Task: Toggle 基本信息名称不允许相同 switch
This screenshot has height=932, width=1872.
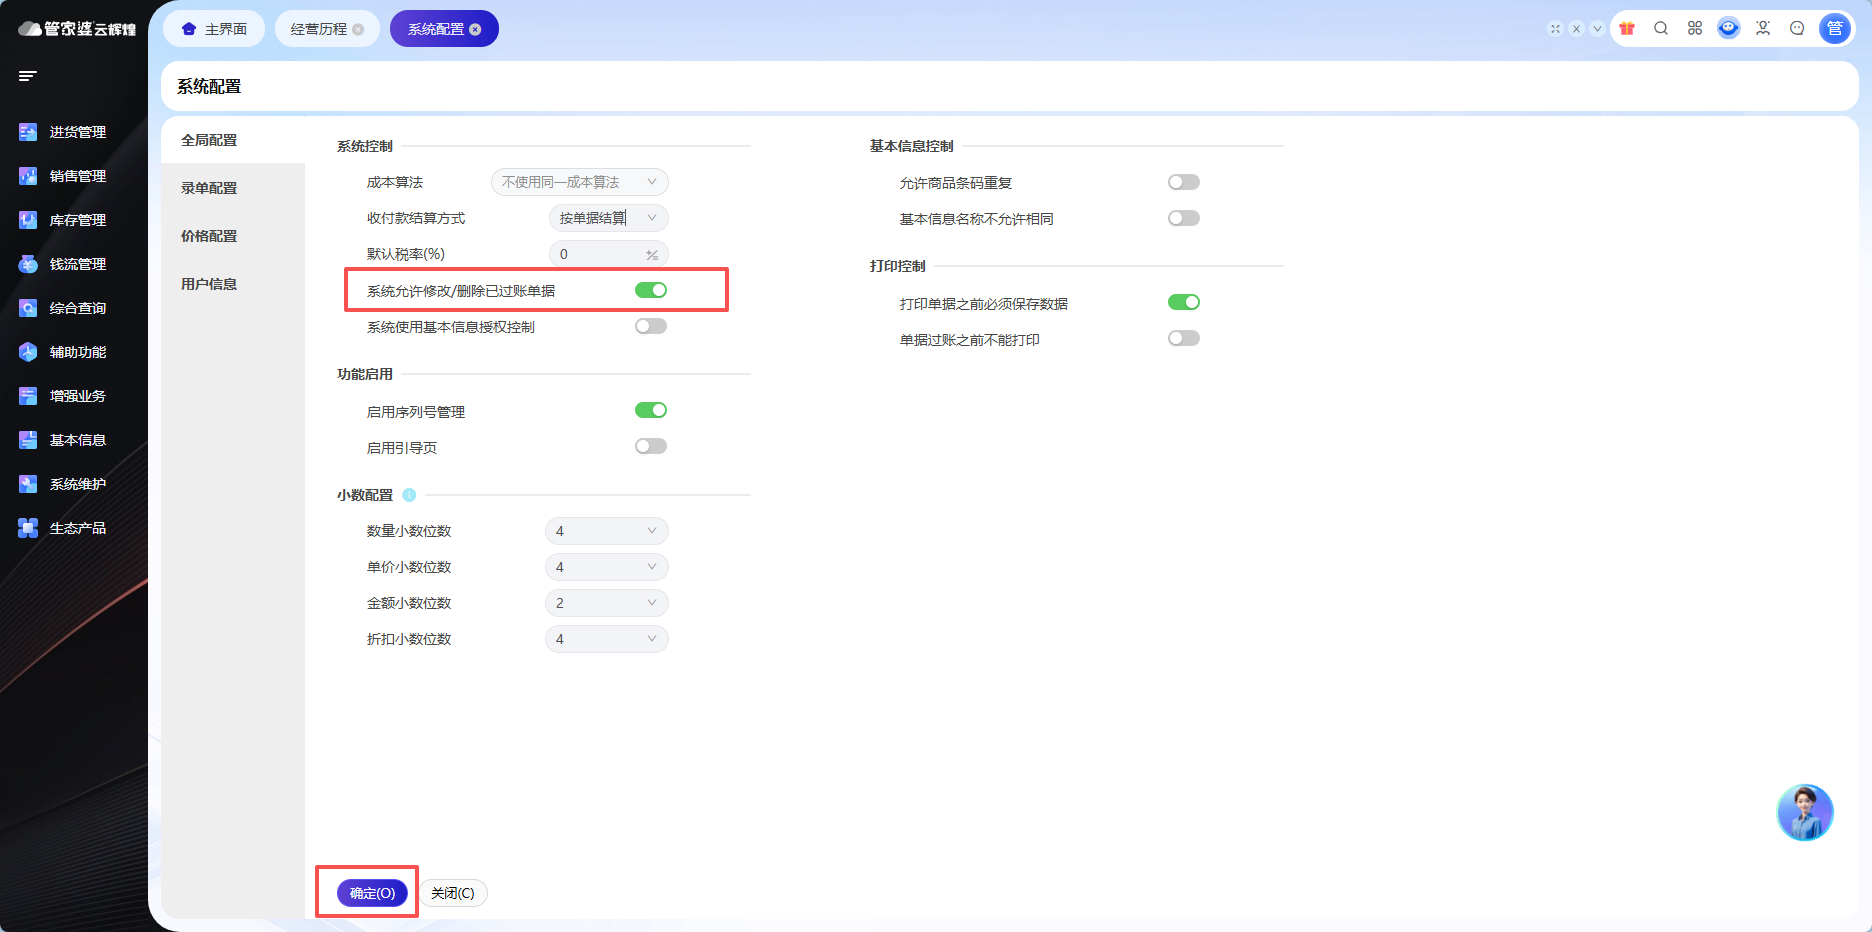Action: 1184,218
